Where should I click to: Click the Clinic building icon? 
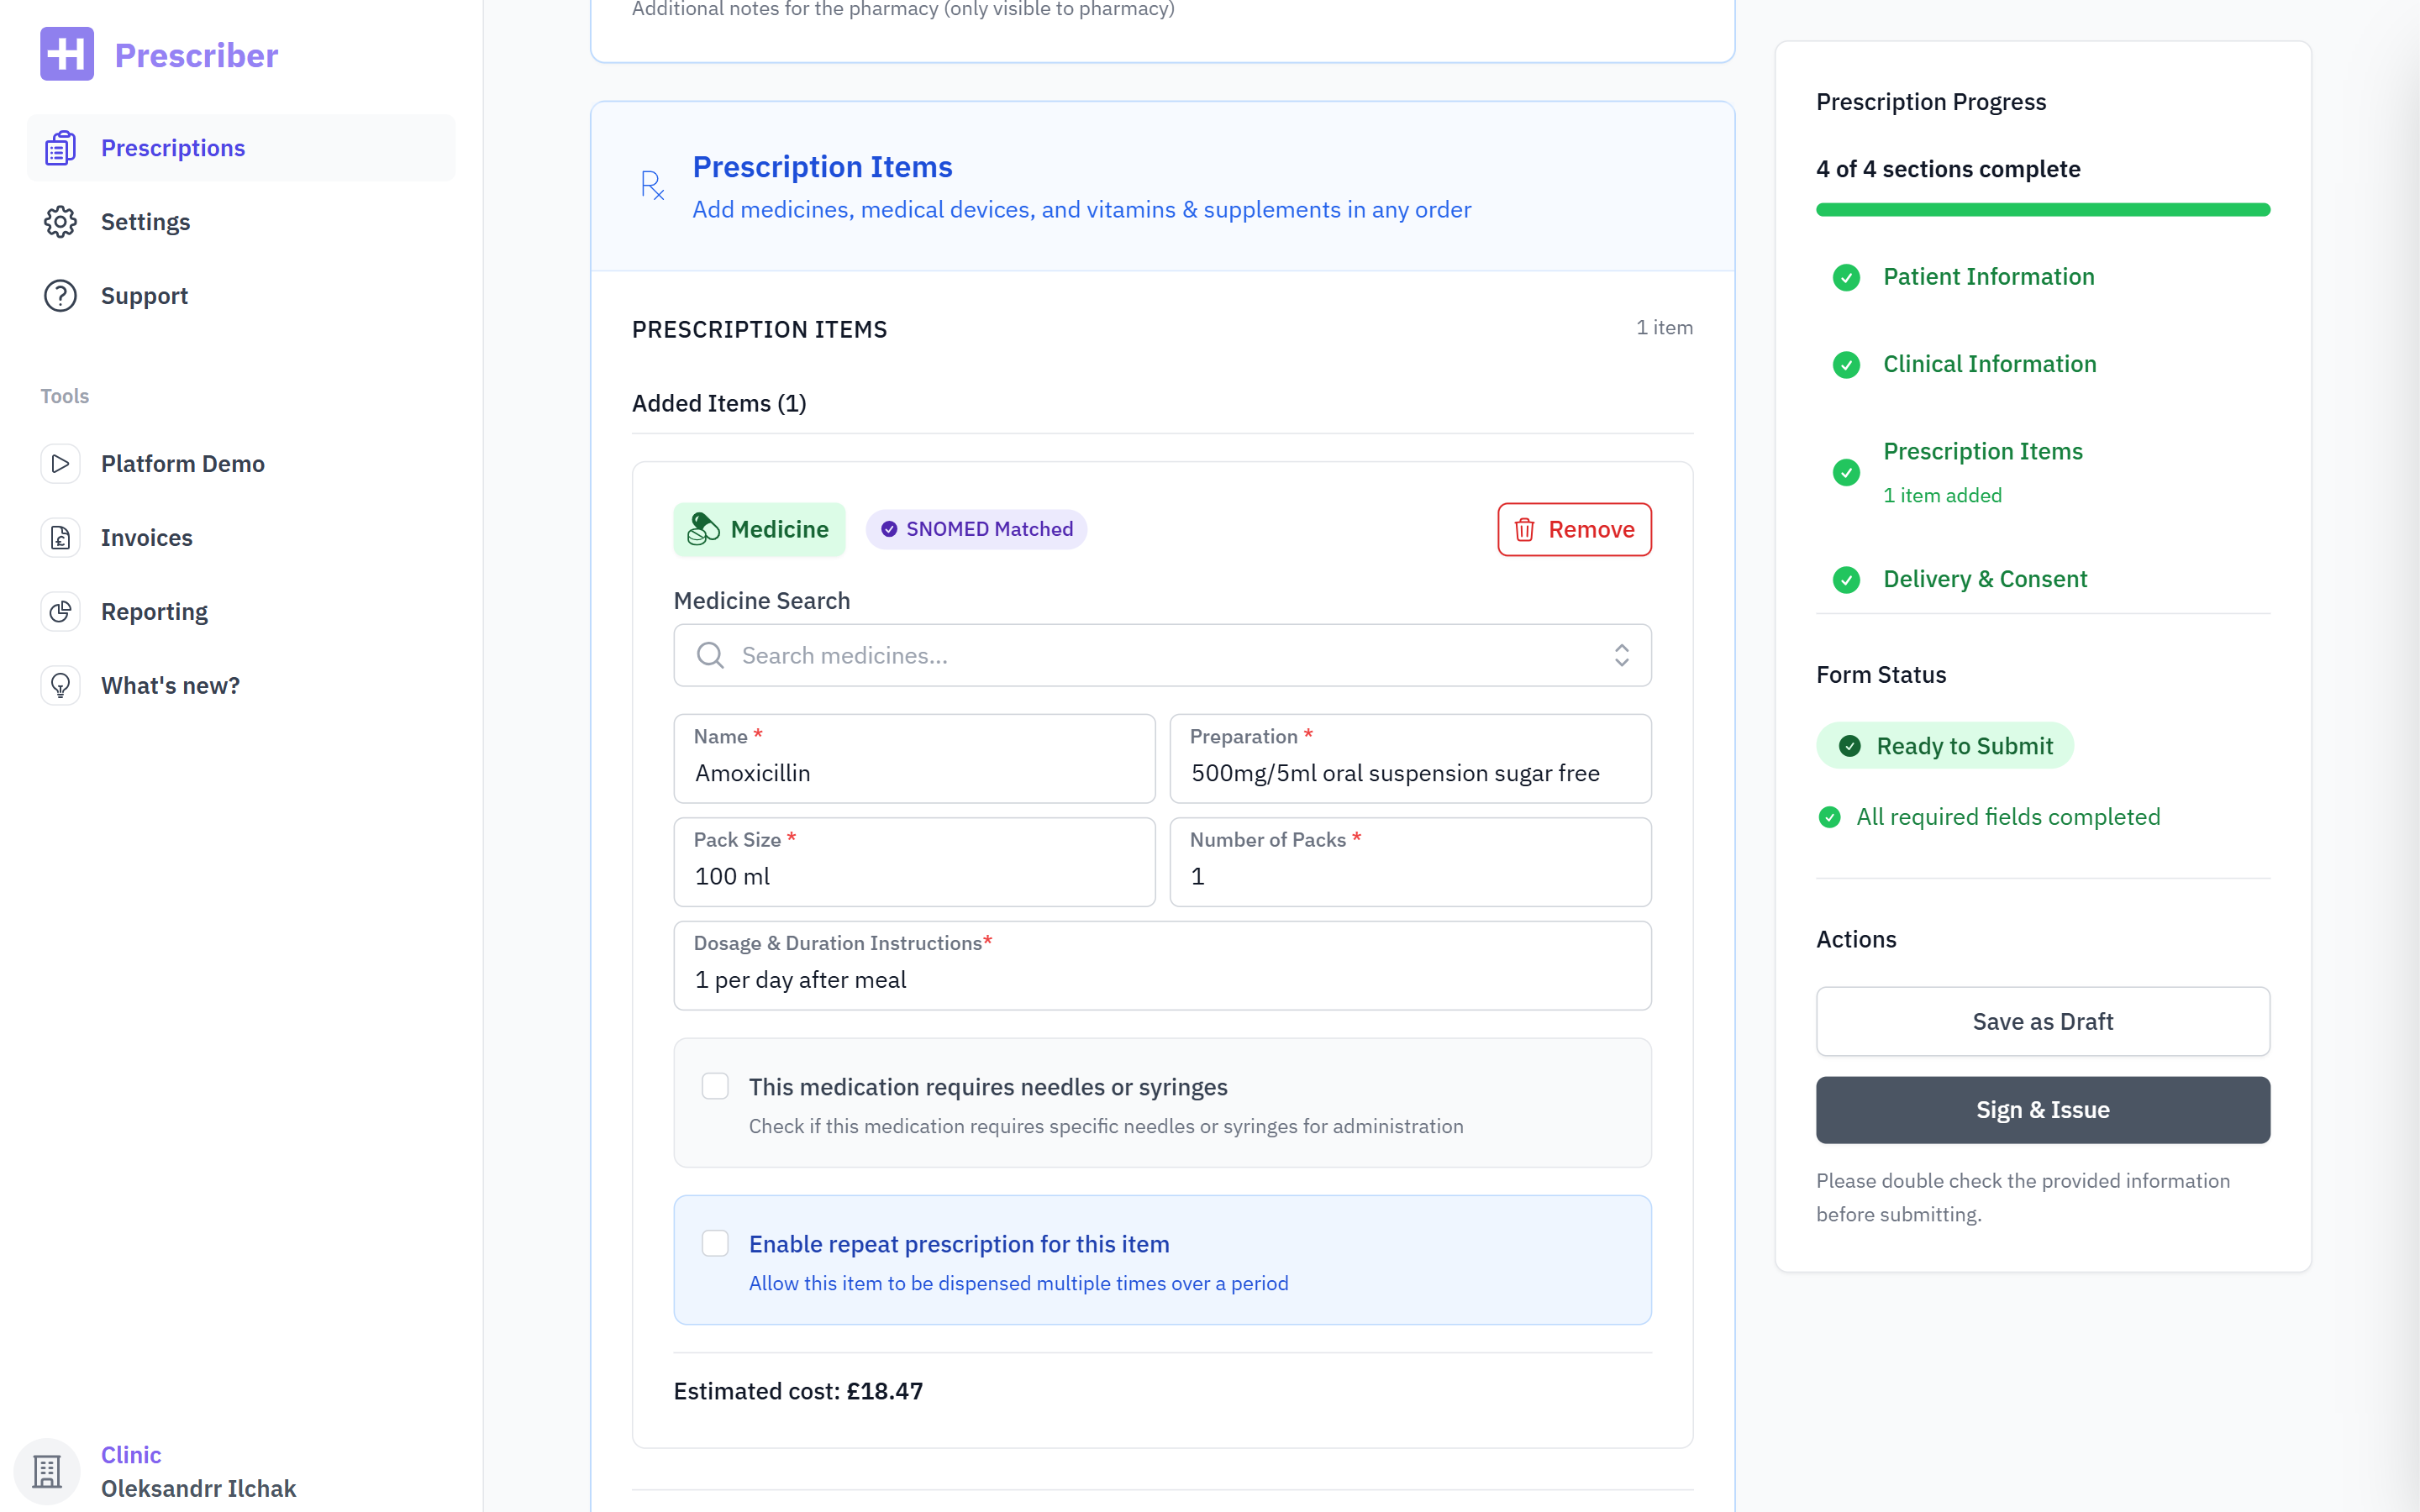[x=47, y=1471]
